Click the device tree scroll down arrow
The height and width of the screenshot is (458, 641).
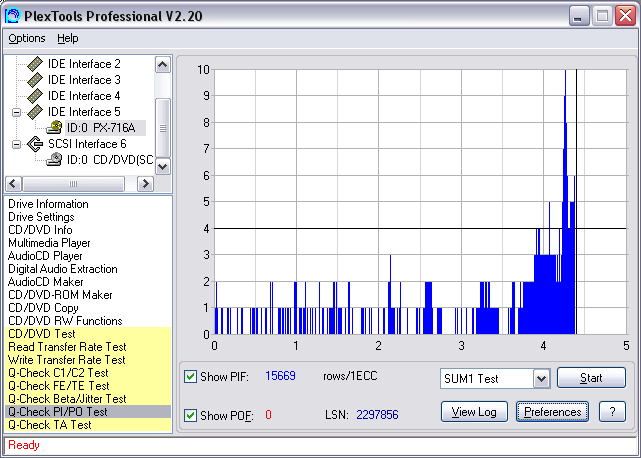(x=163, y=166)
